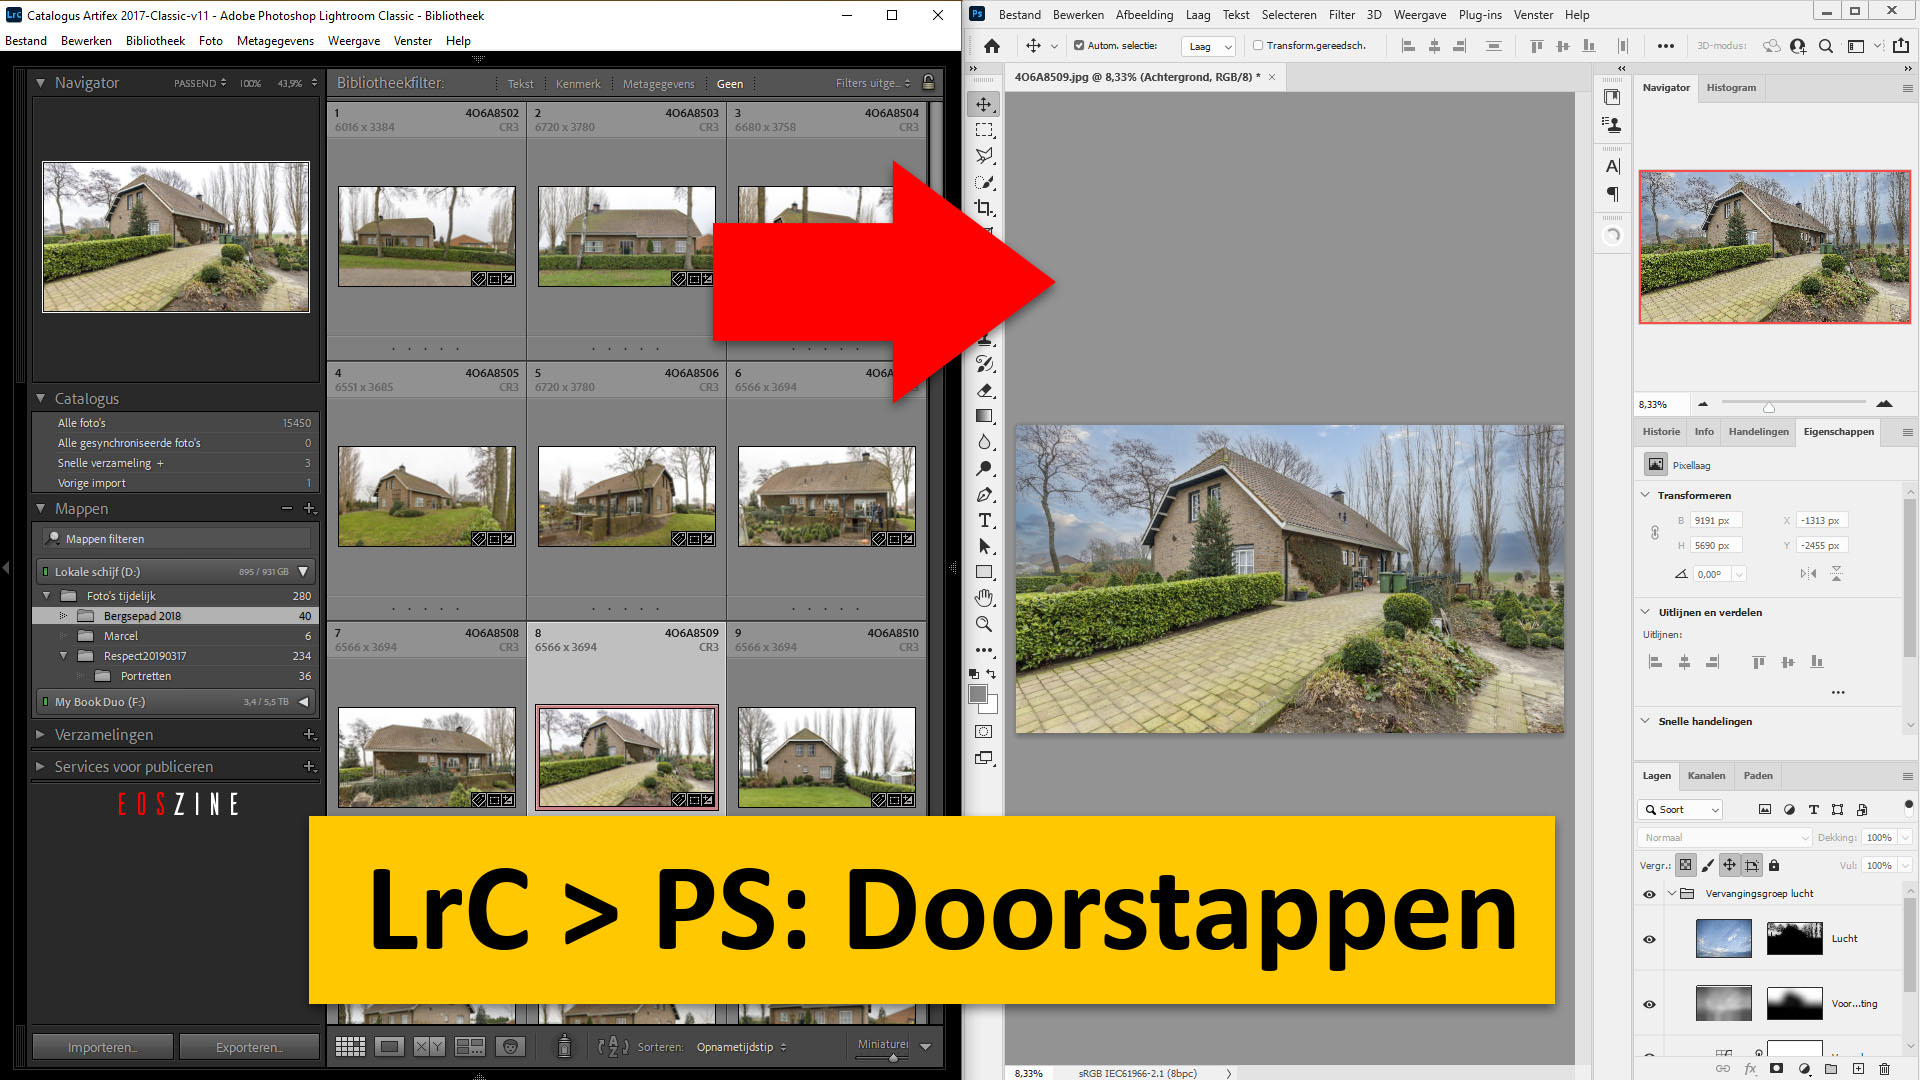Viewport: 1920px width, 1080px height.
Task: Select the Hand tool
Action: [x=984, y=598]
